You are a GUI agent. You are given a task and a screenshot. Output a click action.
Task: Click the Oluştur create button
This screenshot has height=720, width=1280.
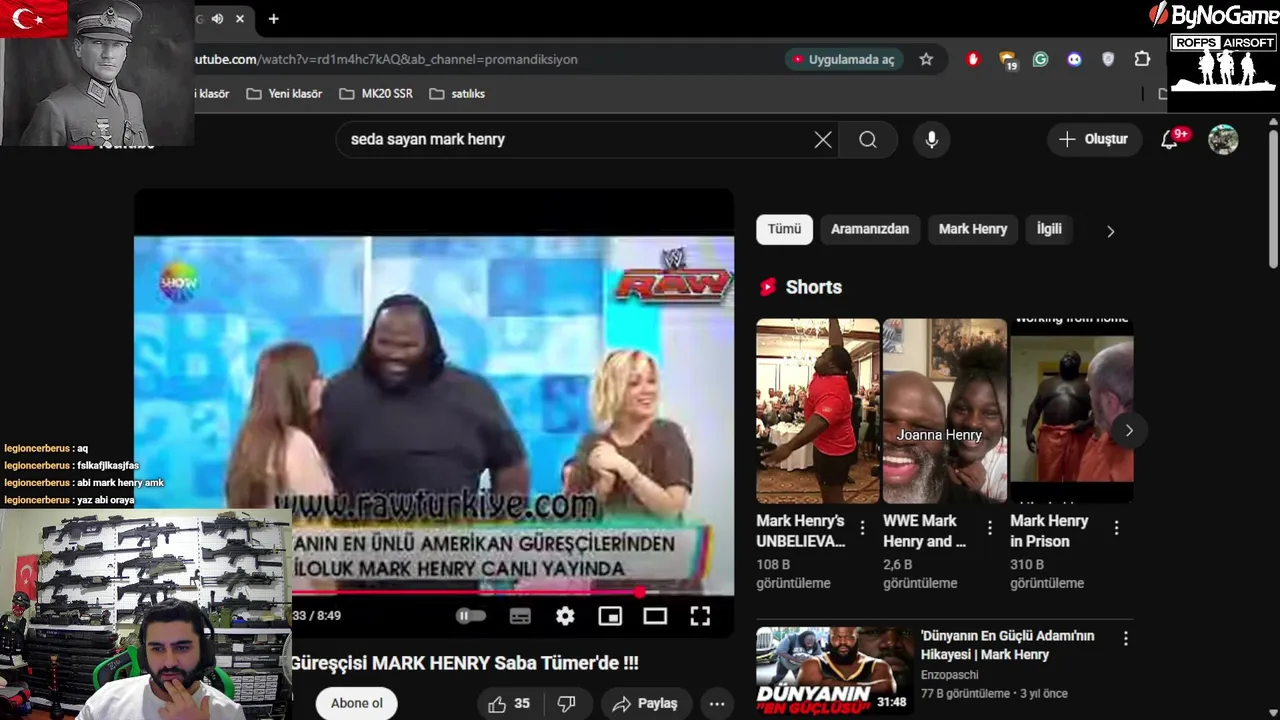click(1094, 140)
